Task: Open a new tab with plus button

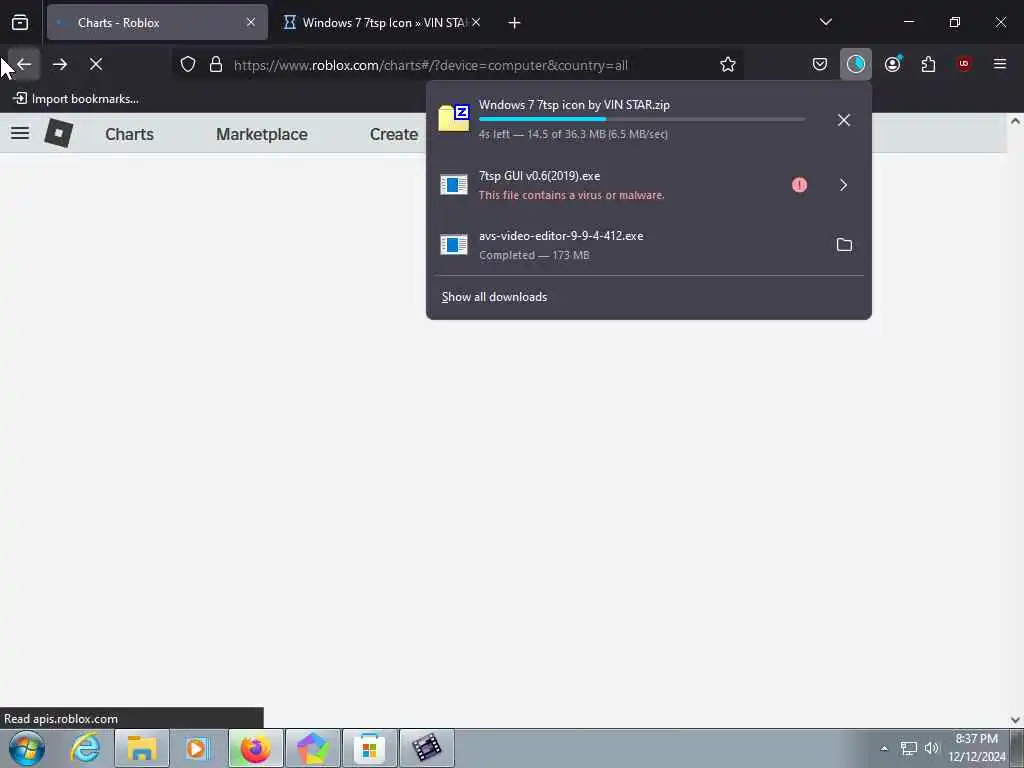Action: [x=514, y=23]
